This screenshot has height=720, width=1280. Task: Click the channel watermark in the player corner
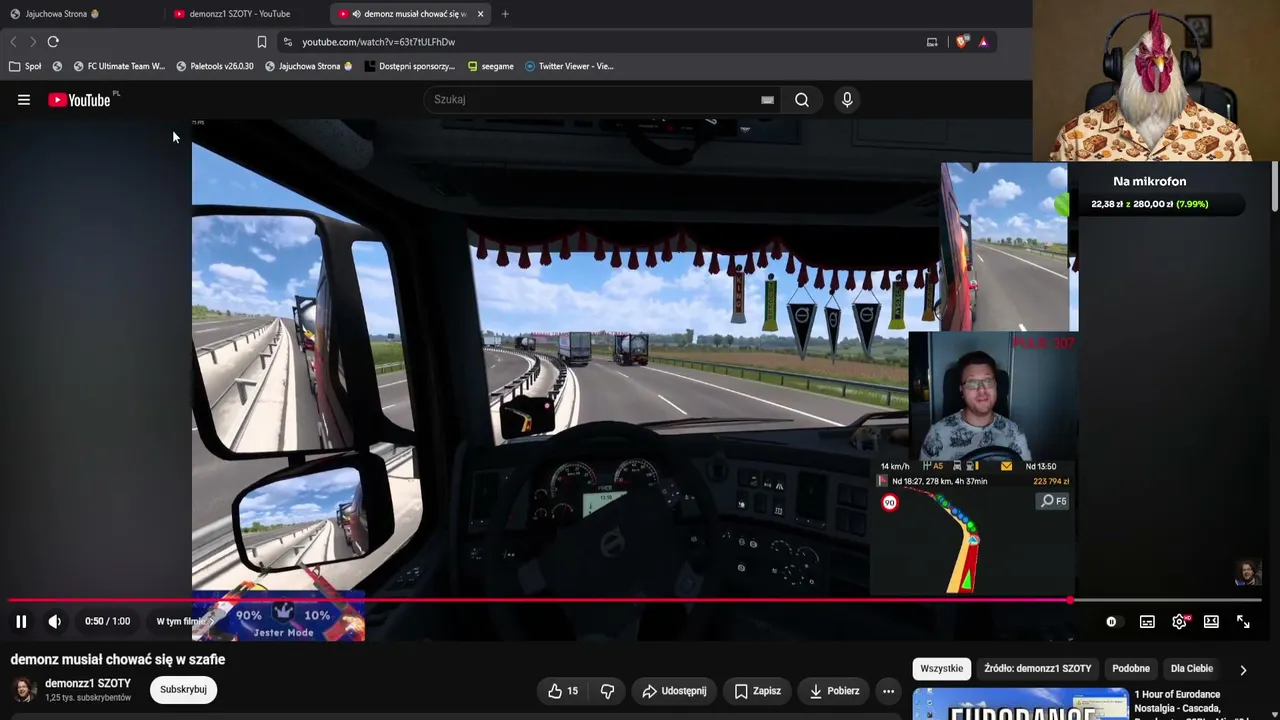(x=1247, y=573)
